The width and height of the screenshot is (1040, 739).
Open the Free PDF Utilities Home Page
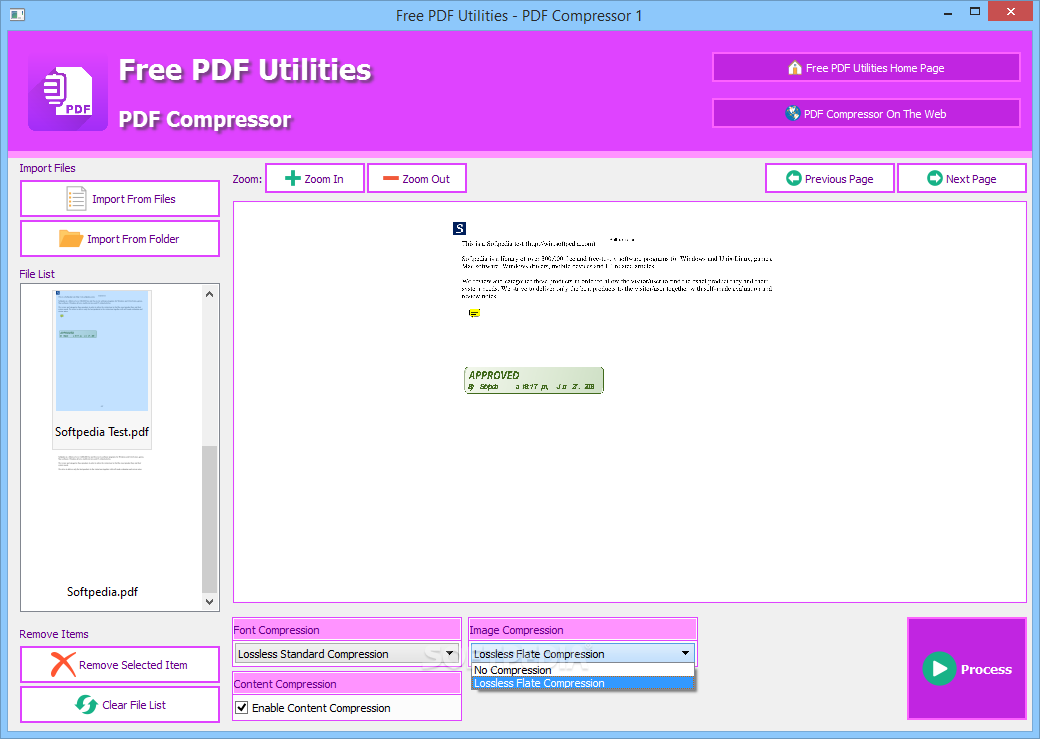click(x=865, y=67)
